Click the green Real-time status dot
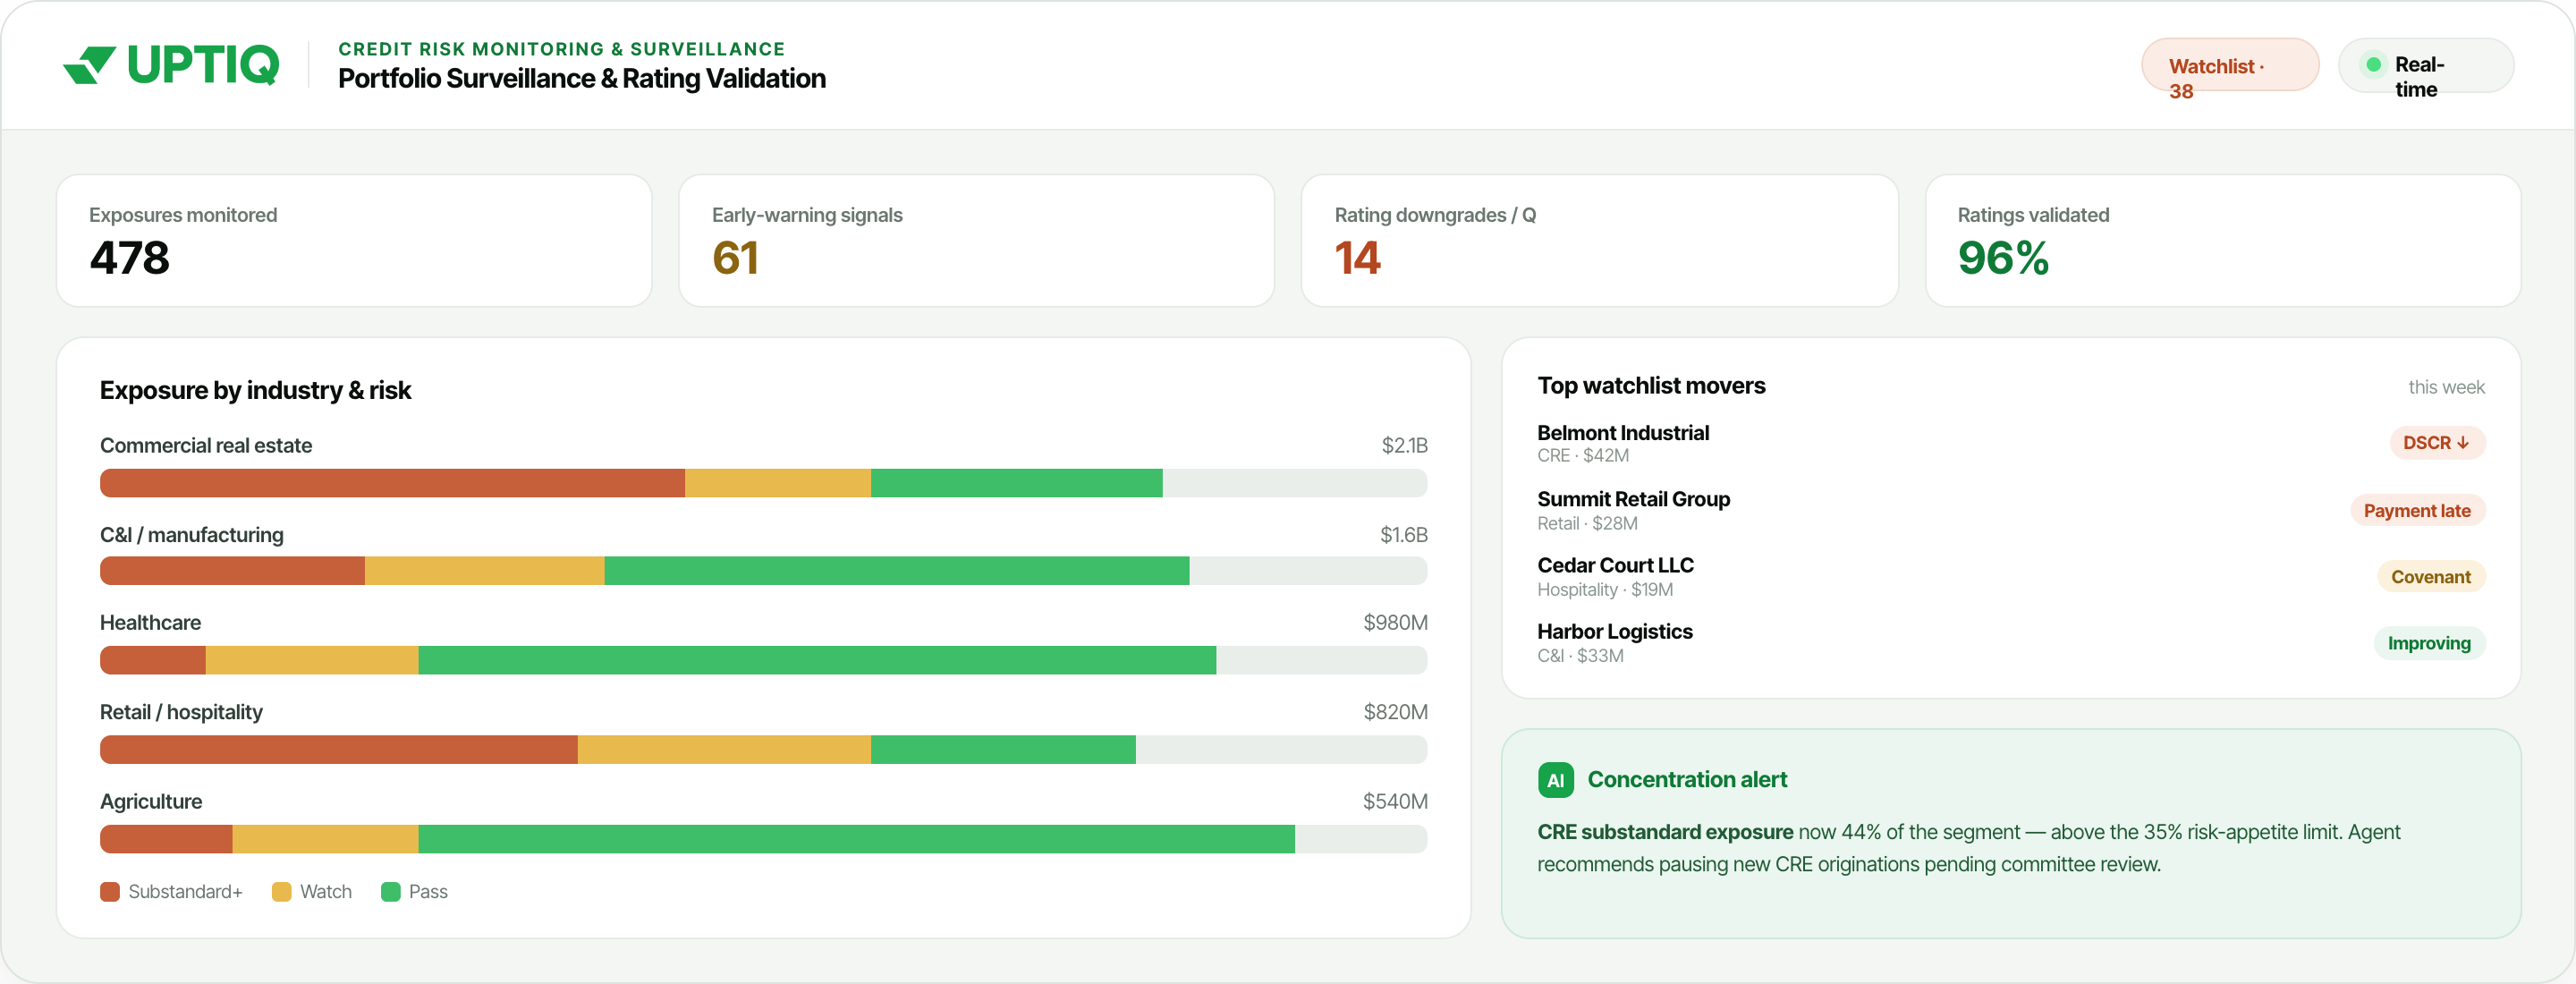Image resolution: width=2576 pixels, height=984 pixels. coord(2373,65)
